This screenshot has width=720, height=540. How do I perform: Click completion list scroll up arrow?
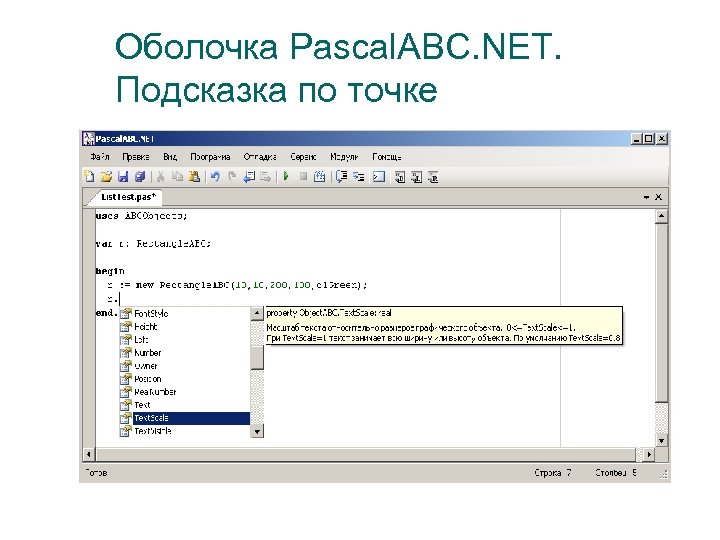click(x=257, y=314)
